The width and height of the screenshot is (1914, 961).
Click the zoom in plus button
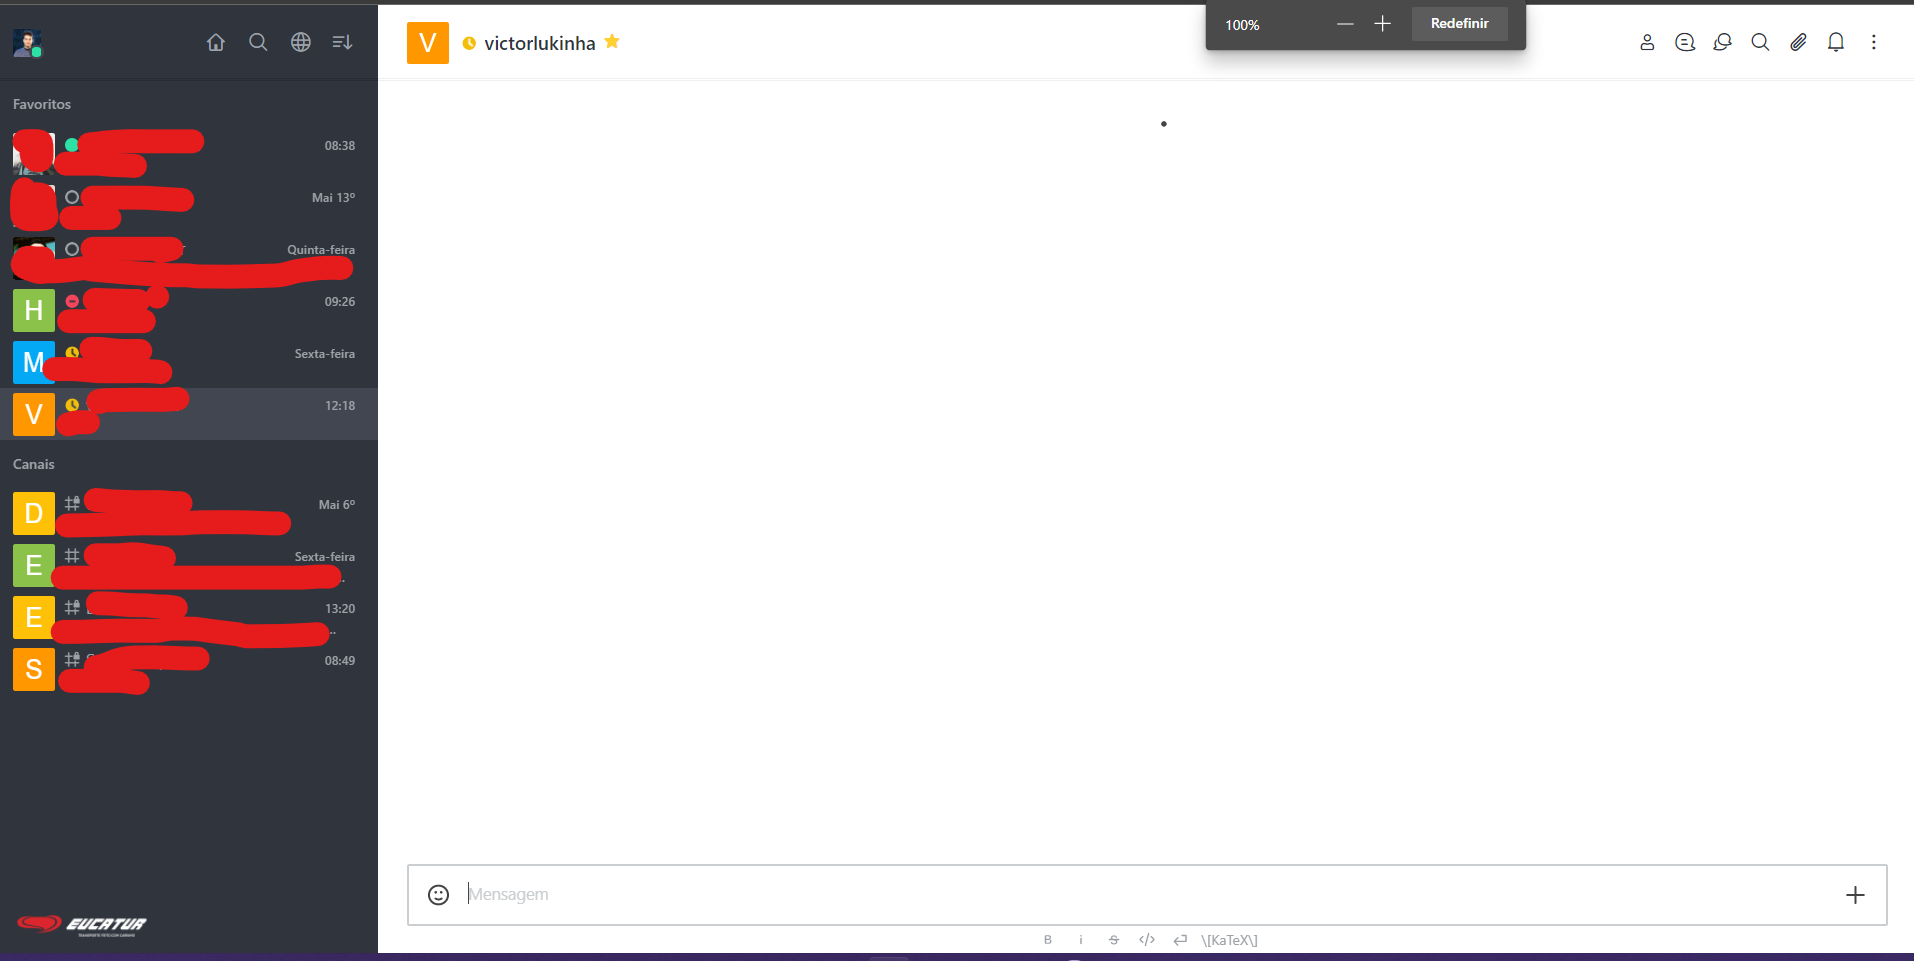tap(1382, 24)
